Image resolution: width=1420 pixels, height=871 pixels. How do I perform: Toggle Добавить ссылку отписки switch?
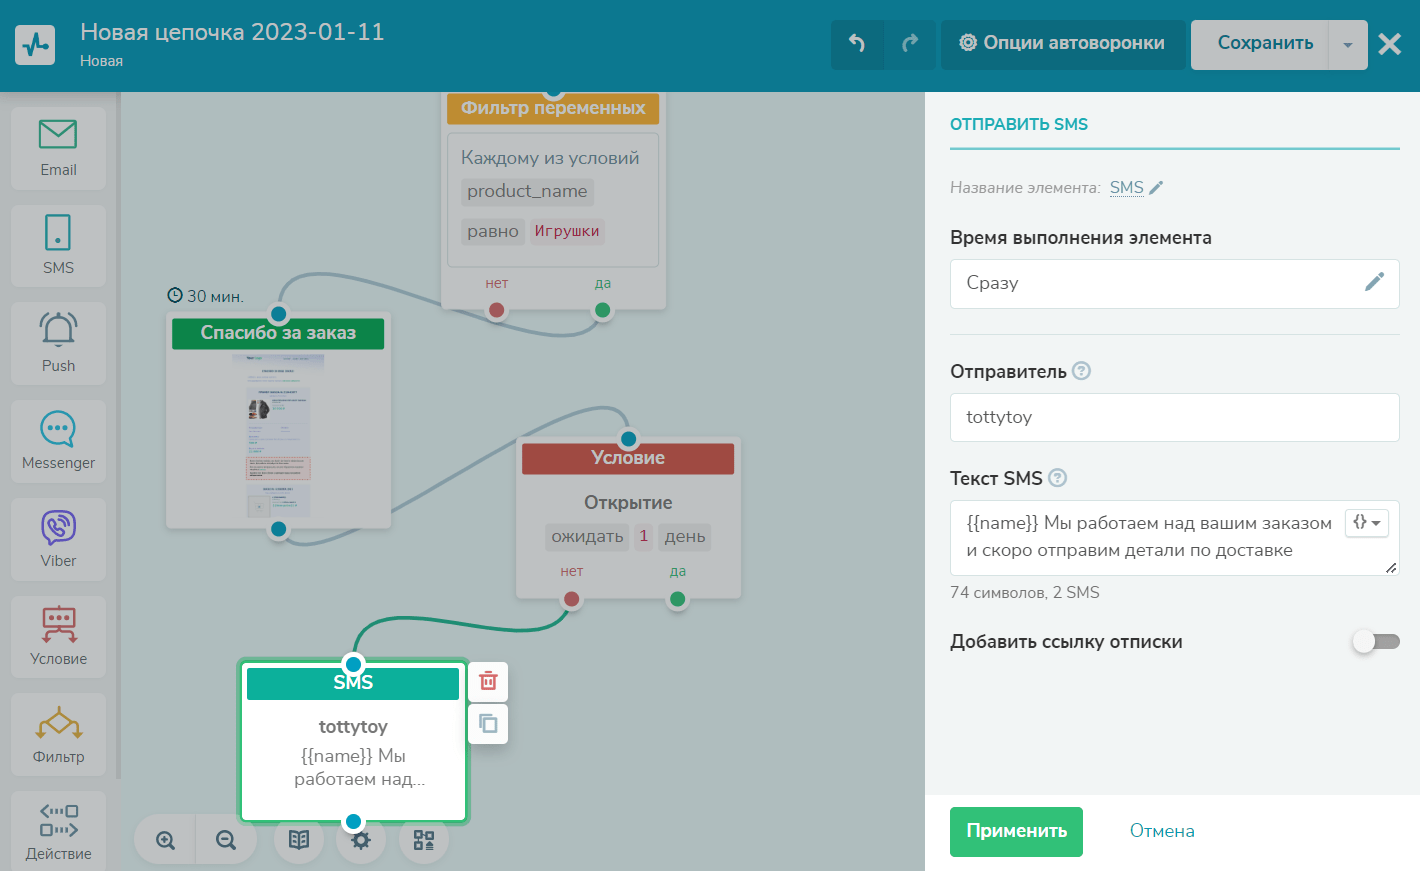coord(1375,642)
